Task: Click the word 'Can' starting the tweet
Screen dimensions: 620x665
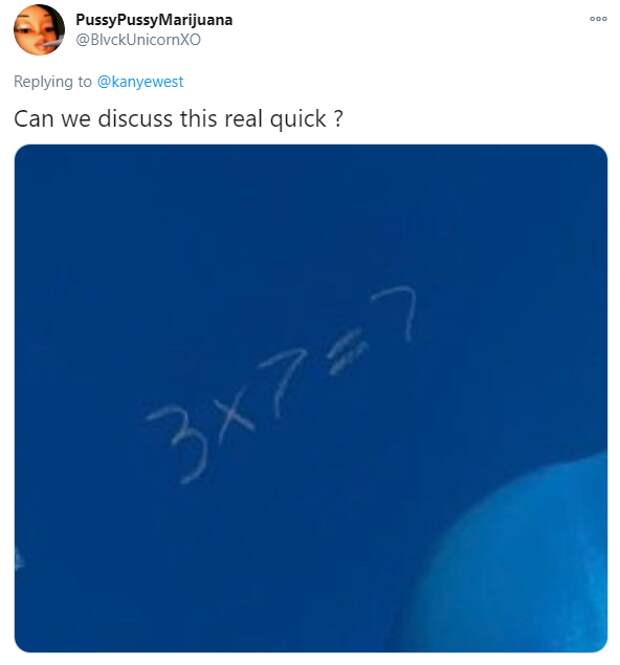Action: tap(34, 119)
